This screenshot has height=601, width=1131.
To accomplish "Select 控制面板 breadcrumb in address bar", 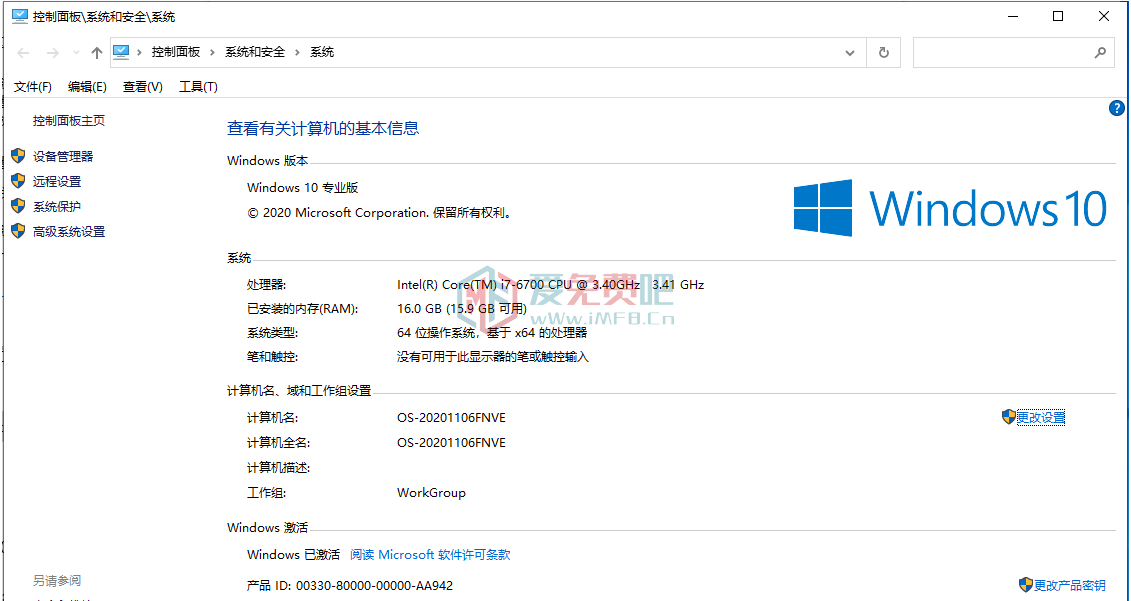I will pyautogui.click(x=176, y=52).
